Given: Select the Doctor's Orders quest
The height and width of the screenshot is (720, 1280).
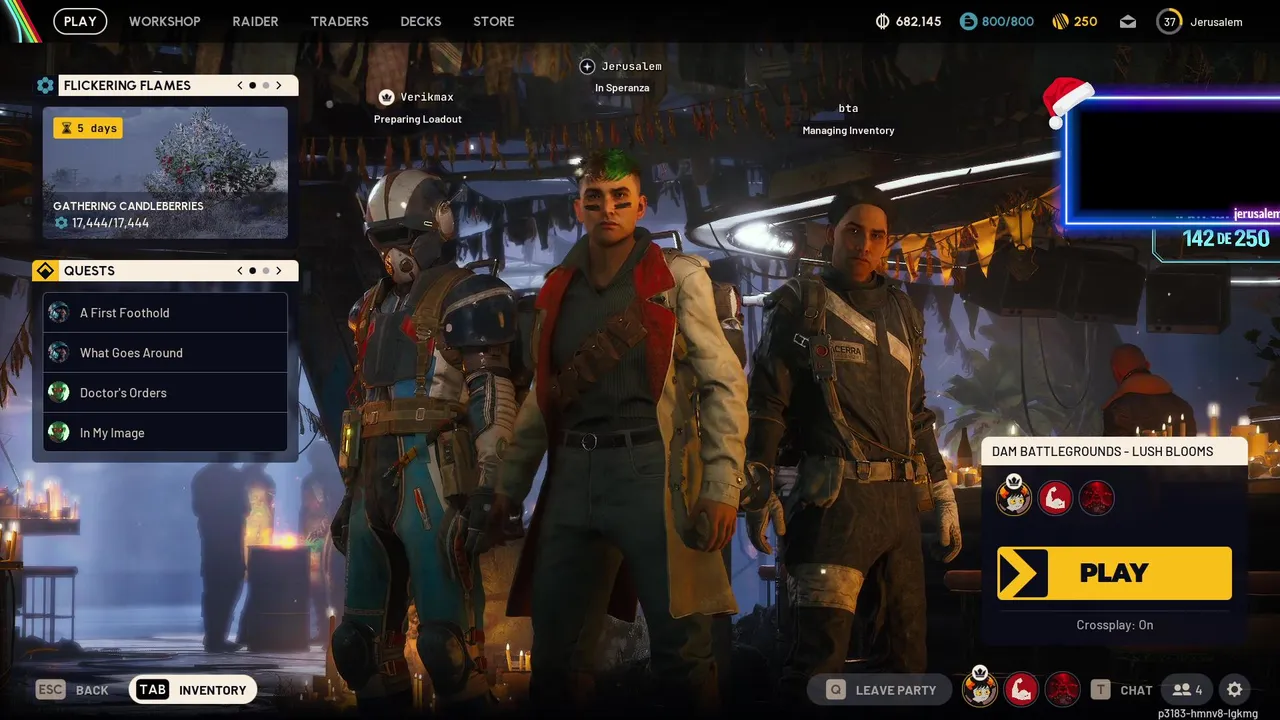Looking at the screenshot, I should pos(165,393).
